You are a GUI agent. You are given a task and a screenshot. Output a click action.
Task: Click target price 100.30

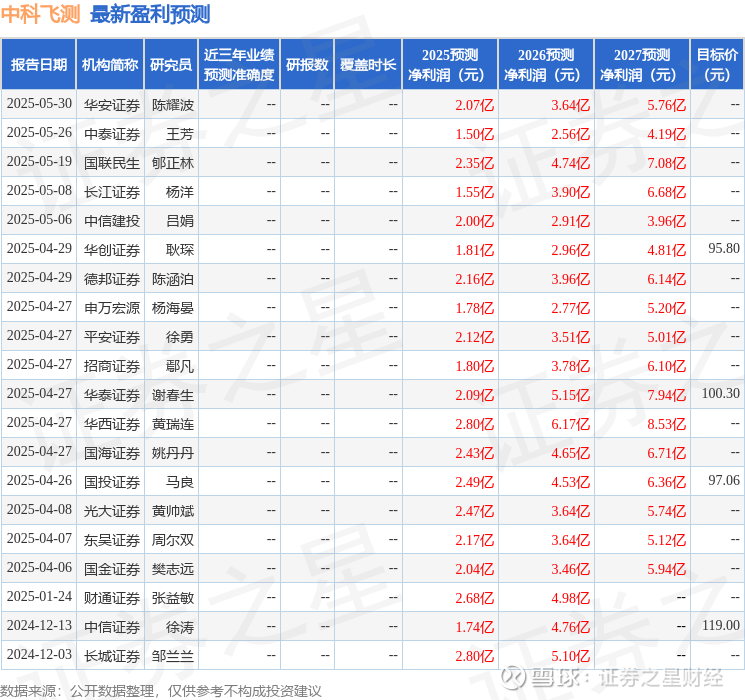[x=721, y=393]
